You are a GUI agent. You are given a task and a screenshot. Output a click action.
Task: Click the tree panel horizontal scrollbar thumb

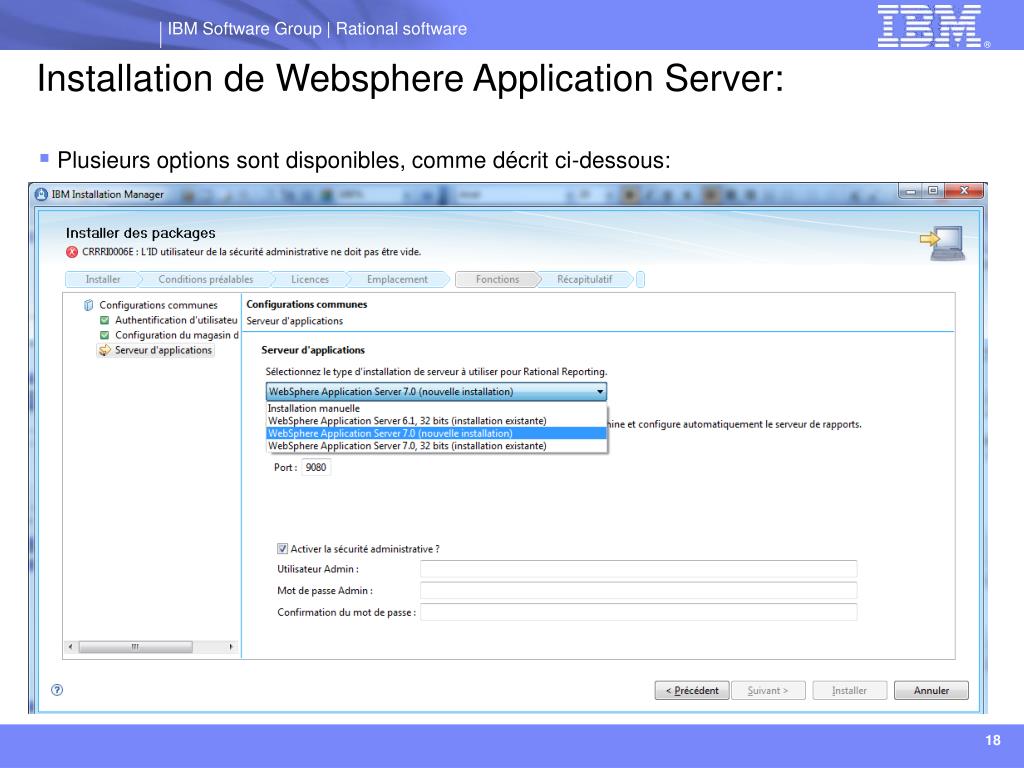135,647
